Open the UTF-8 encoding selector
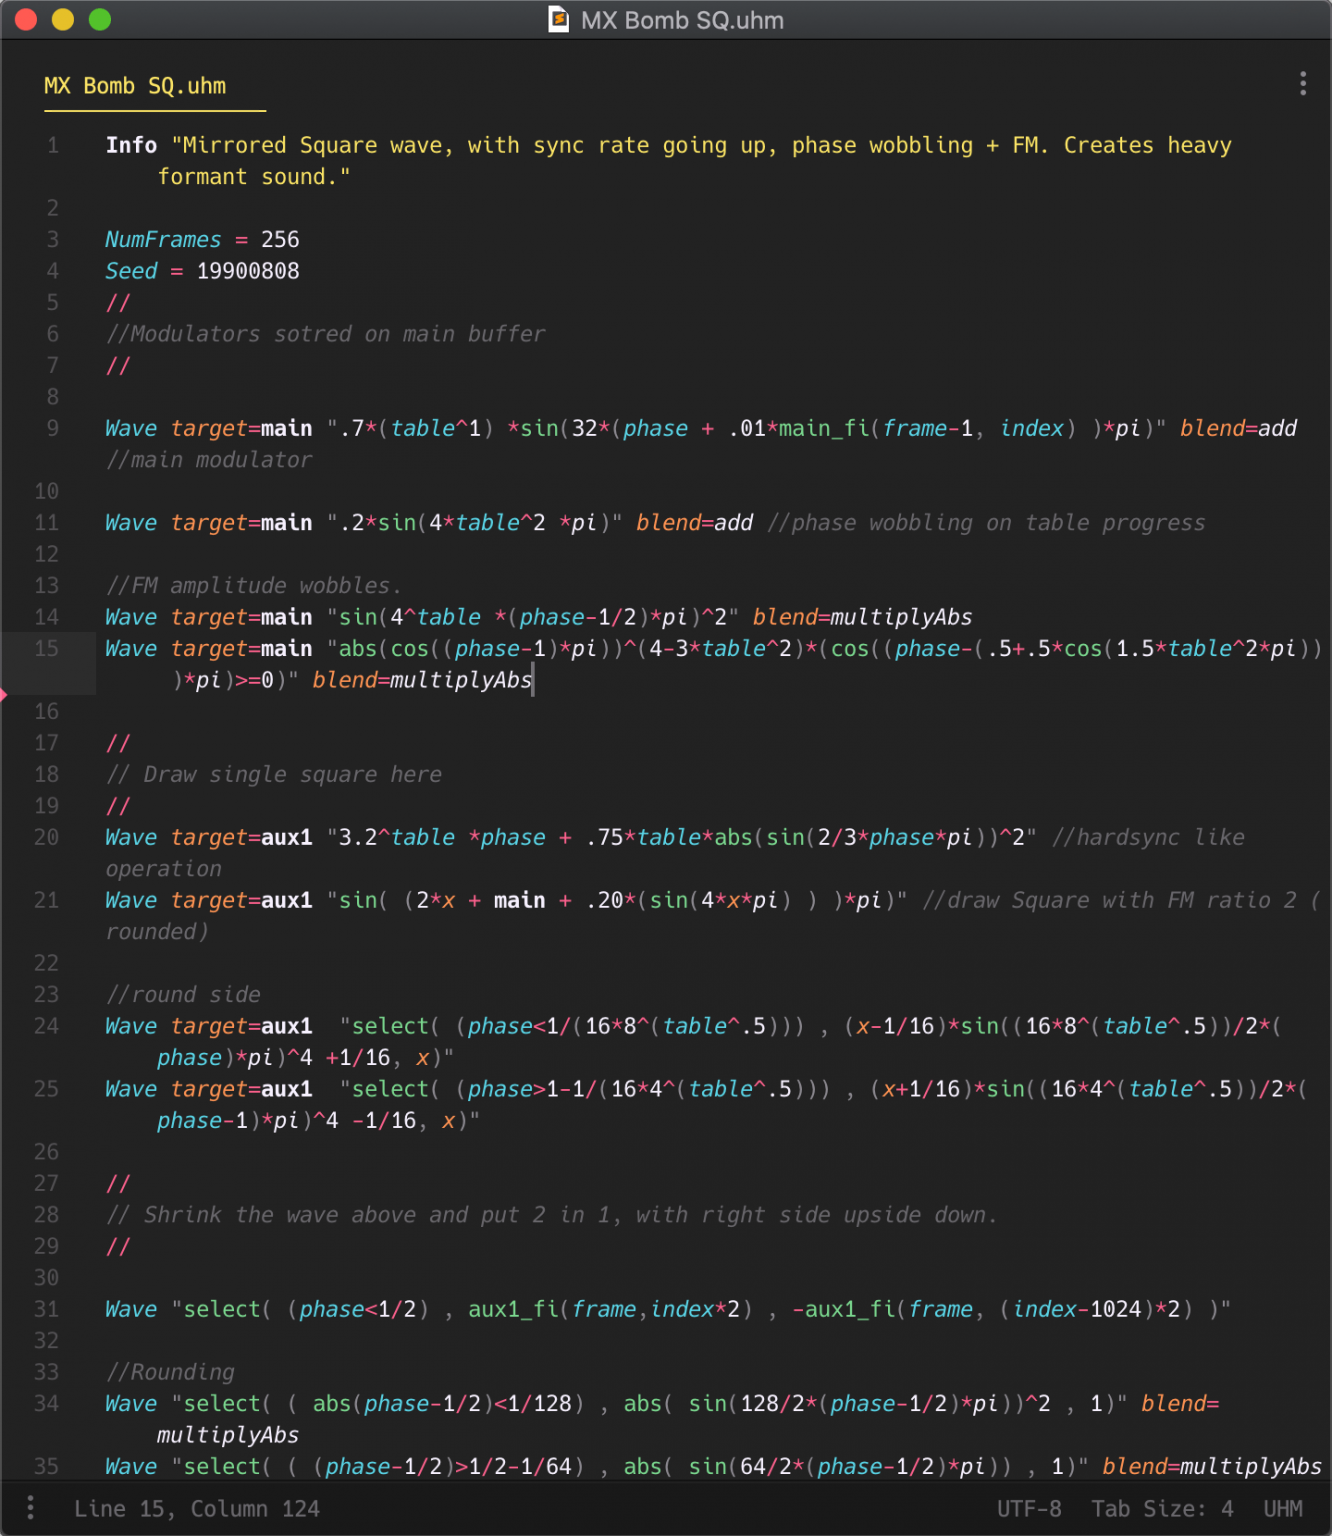This screenshot has width=1332, height=1536. (1028, 1508)
